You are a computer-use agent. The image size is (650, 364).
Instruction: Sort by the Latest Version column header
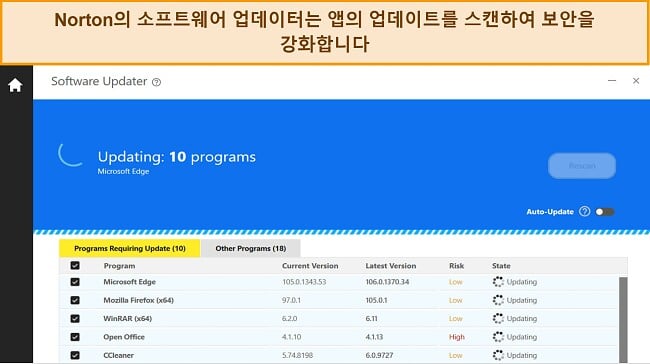pyautogui.click(x=390, y=266)
